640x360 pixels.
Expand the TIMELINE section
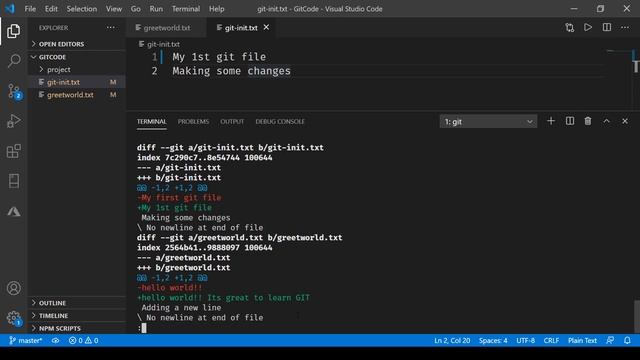[77, 316]
